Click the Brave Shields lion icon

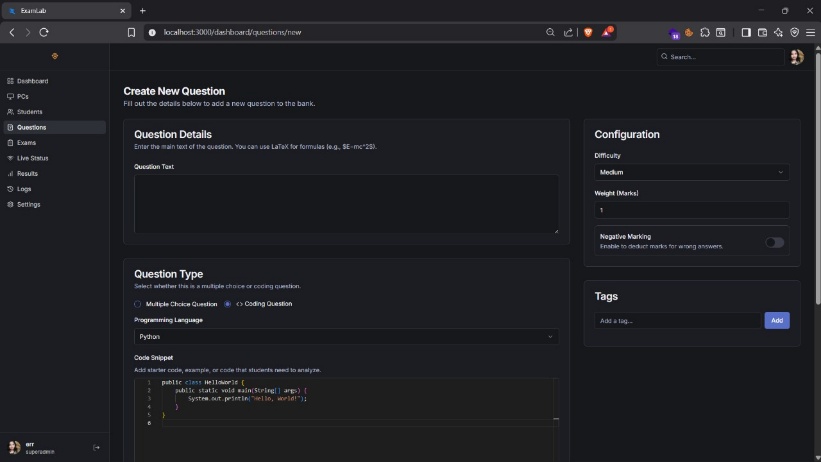(x=589, y=32)
